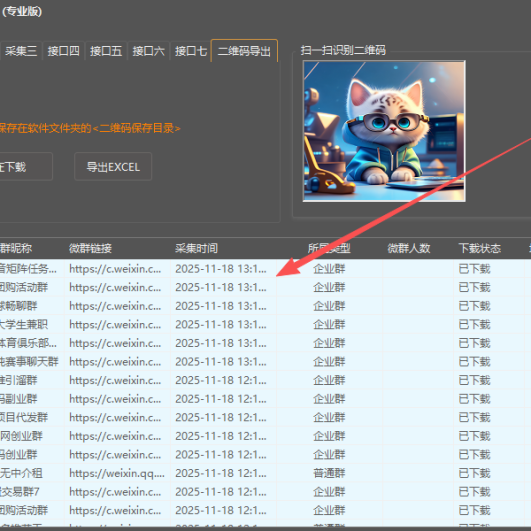Click the 下载 button left of 导出EXCEL
The width and height of the screenshot is (531, 531).
pos(26,167)
